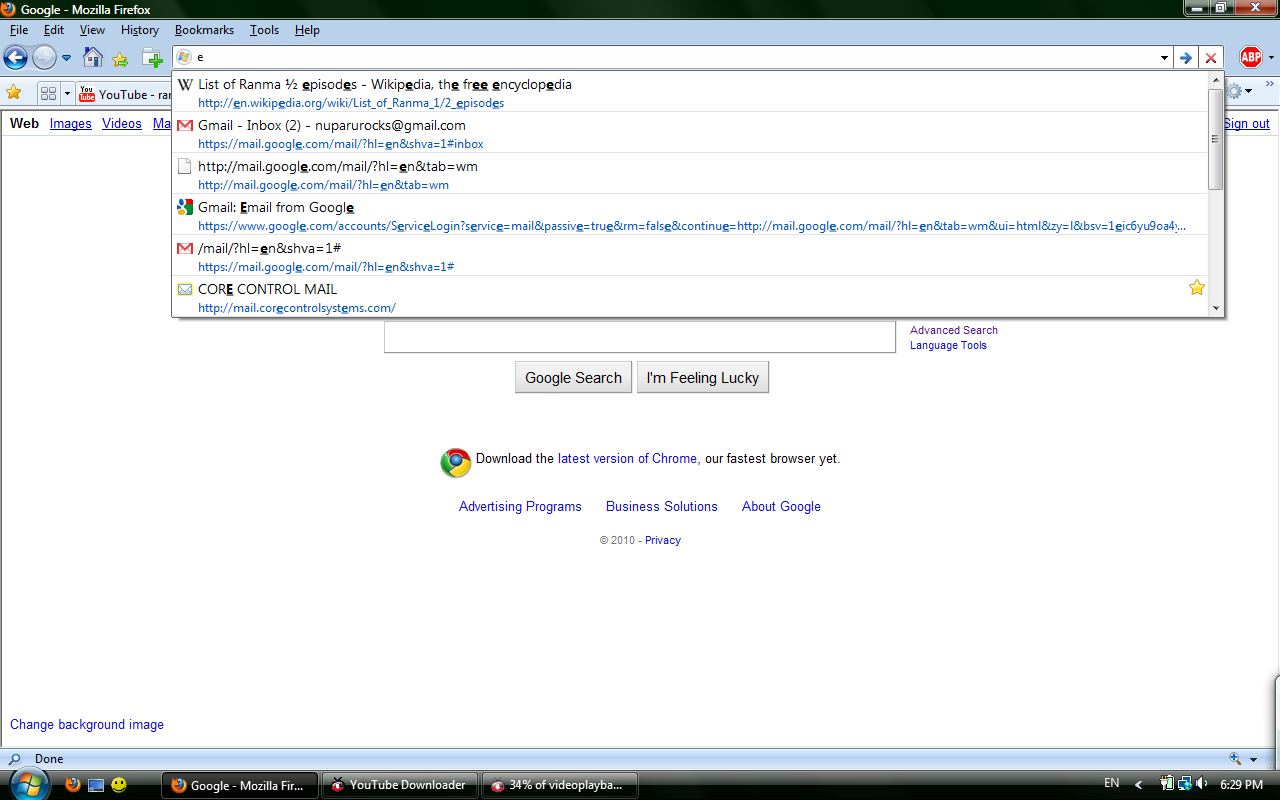Click the envelope icon beside CORE CONTROL MAIL
This screenshot has height=800, width=1280.
pos(185,290)
